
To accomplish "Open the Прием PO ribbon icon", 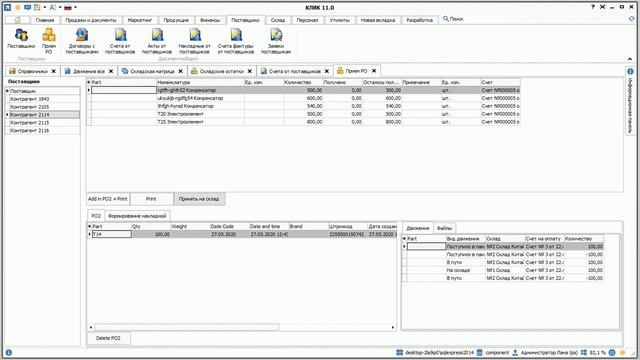I will point(49,41).
